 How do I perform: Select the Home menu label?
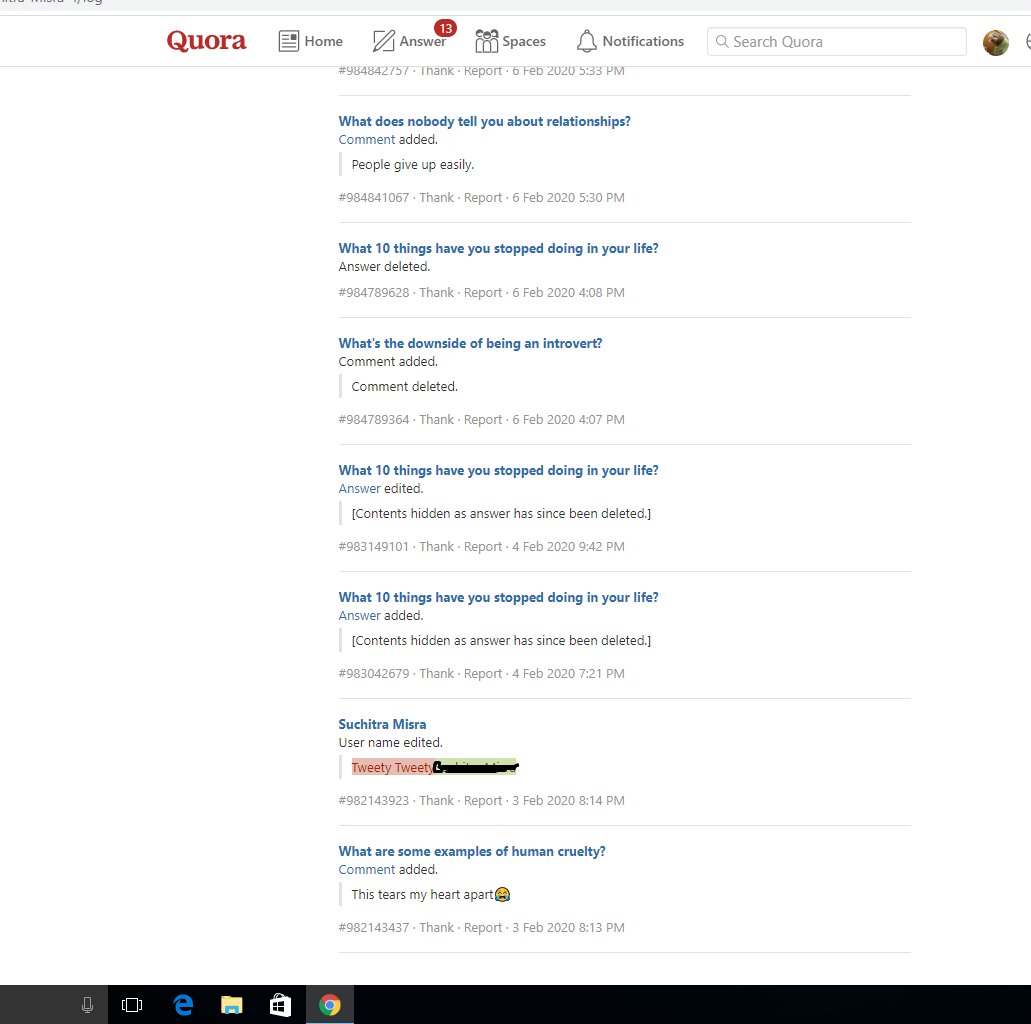324,41
